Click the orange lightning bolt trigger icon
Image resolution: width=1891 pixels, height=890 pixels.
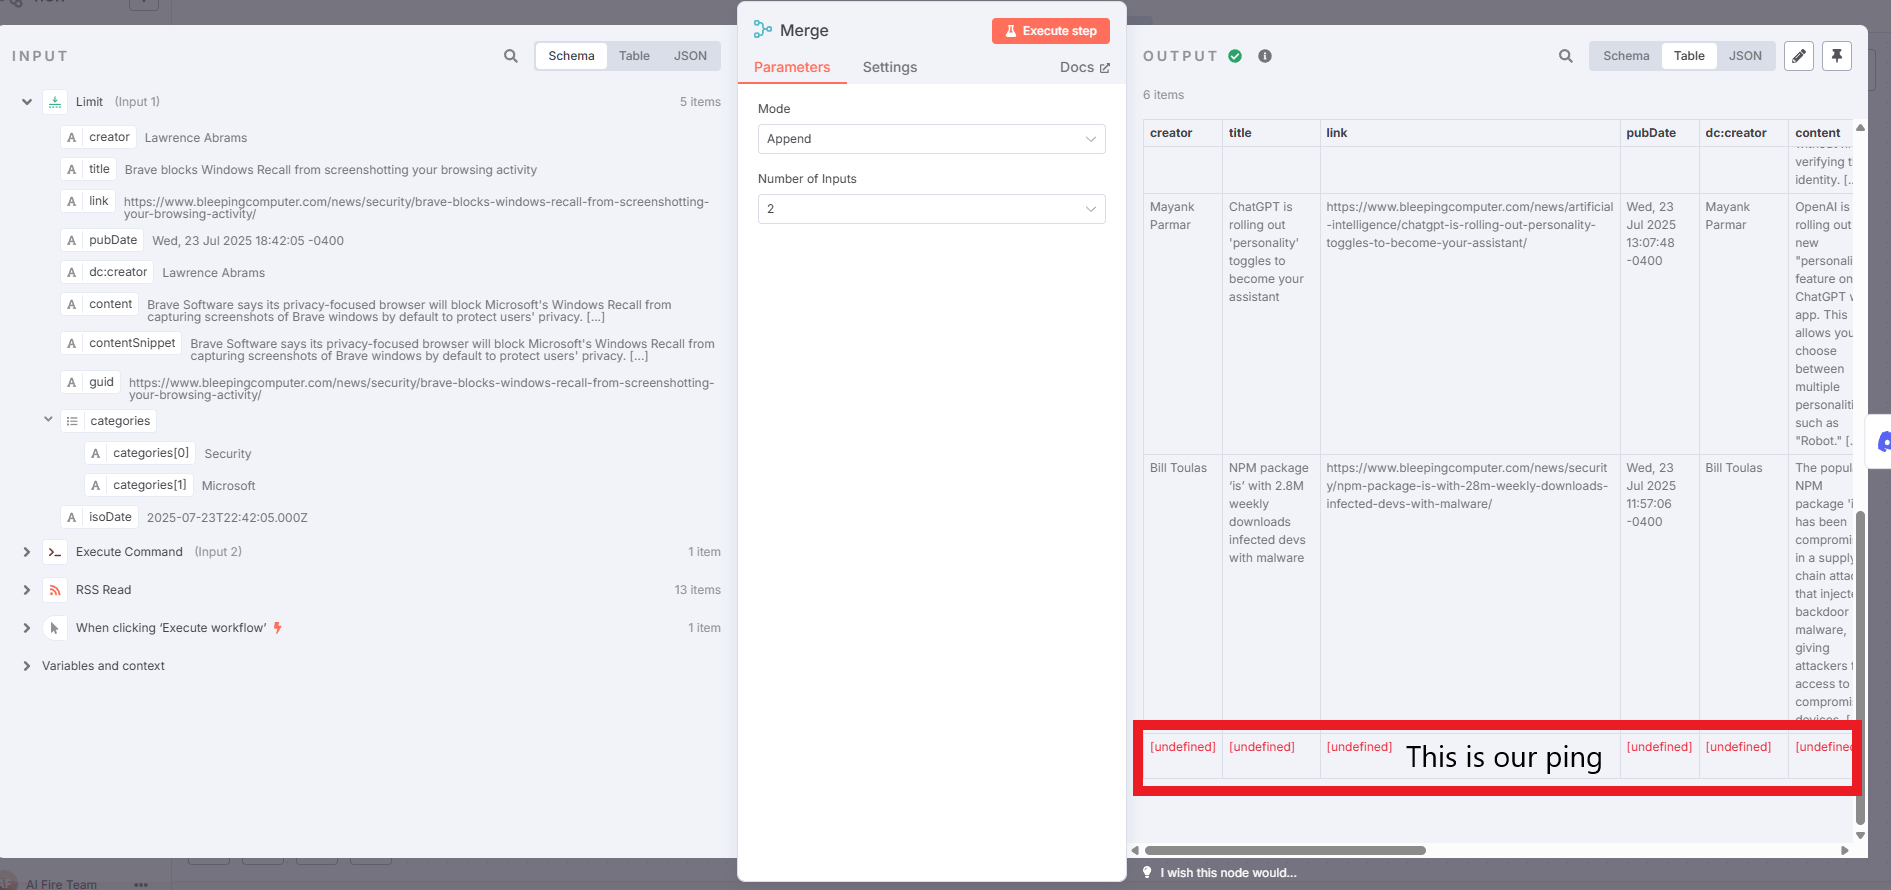pyautogui.click(x=278, y=628)
